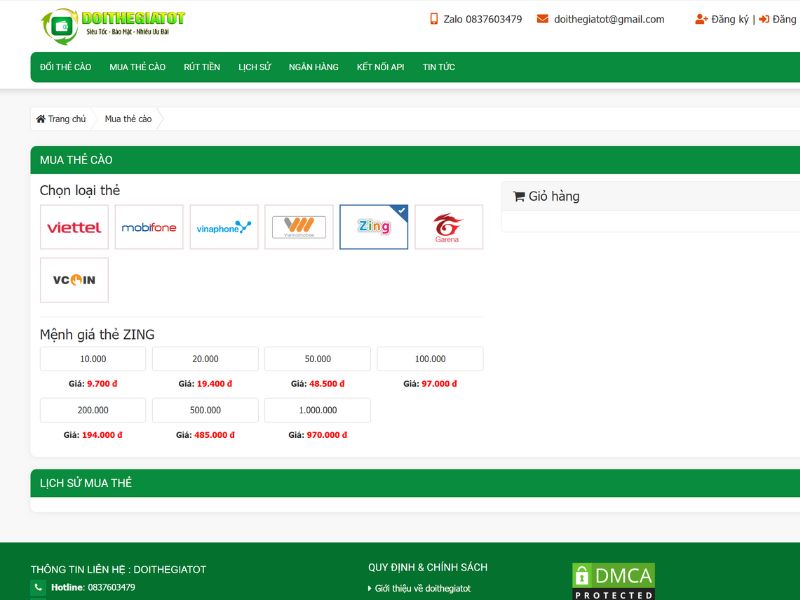Click the Mua thẻ cào breadcrumb
This screenshot has width=800, height=600.
(x=128, y=119)
